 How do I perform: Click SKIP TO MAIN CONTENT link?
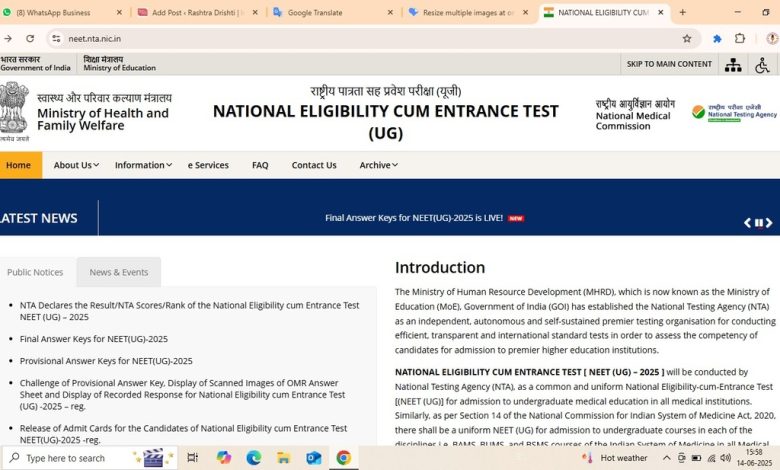coord(669,64)
